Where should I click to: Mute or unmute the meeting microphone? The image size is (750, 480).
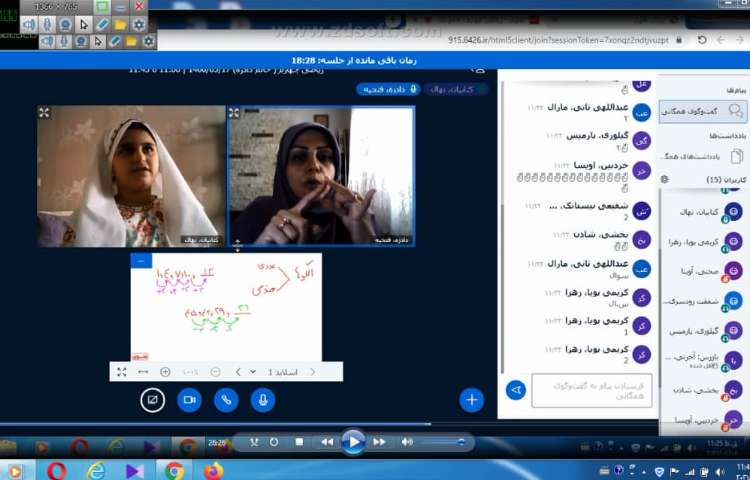tap(263, 400)
